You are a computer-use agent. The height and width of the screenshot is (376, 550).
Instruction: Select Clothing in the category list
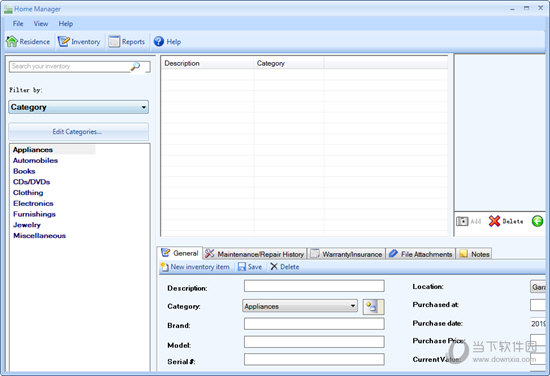[28, 193]
